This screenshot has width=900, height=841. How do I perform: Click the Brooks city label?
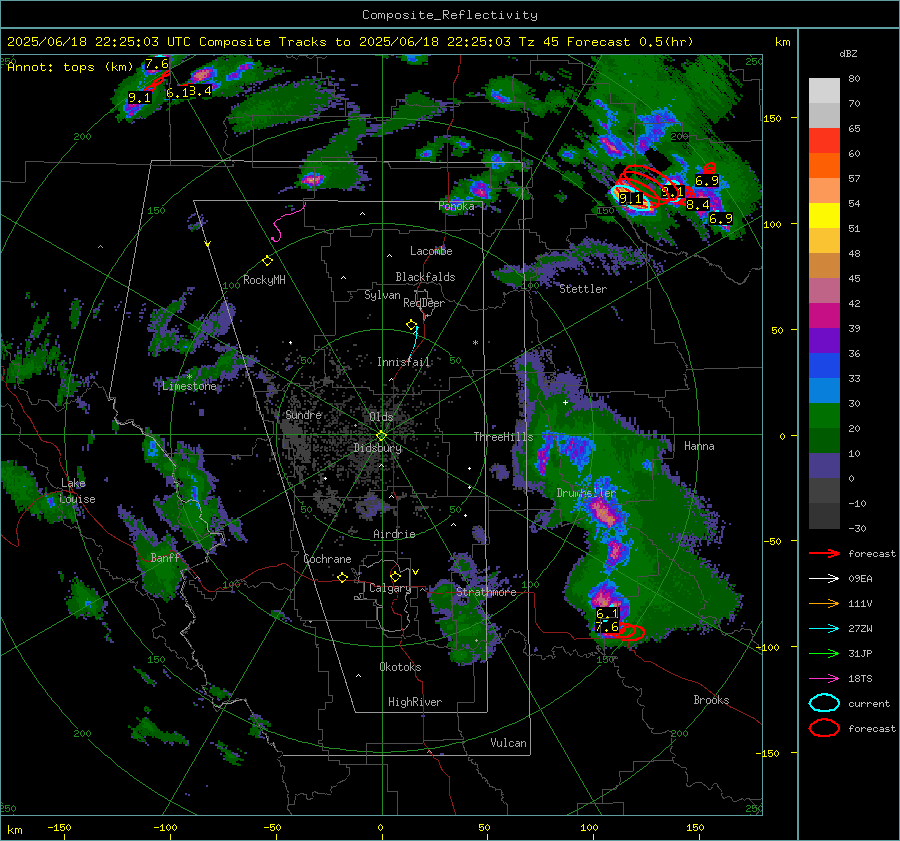click(711, 700)
